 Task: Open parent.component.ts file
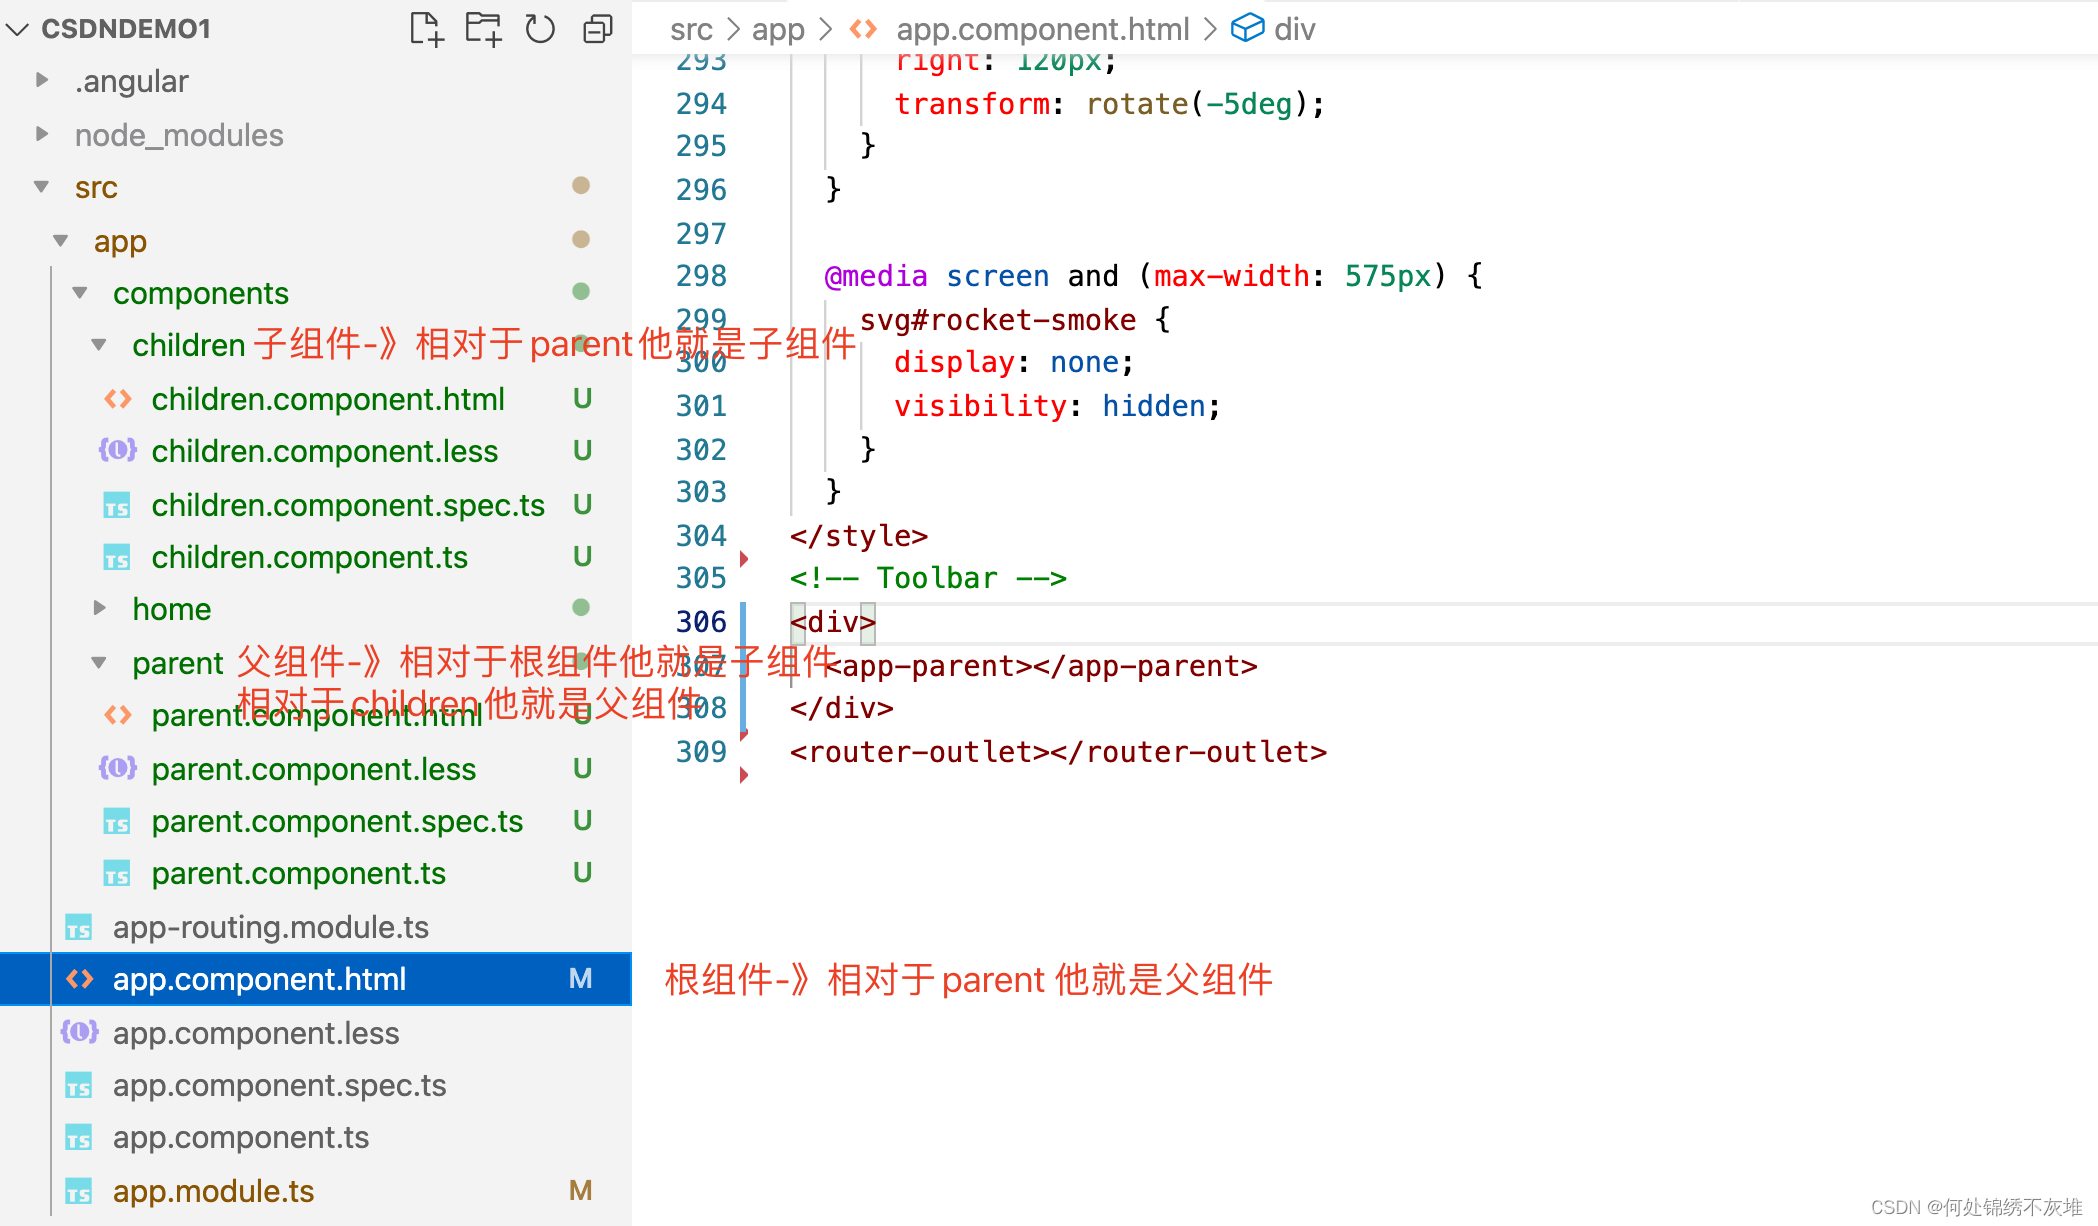[298, 873]
